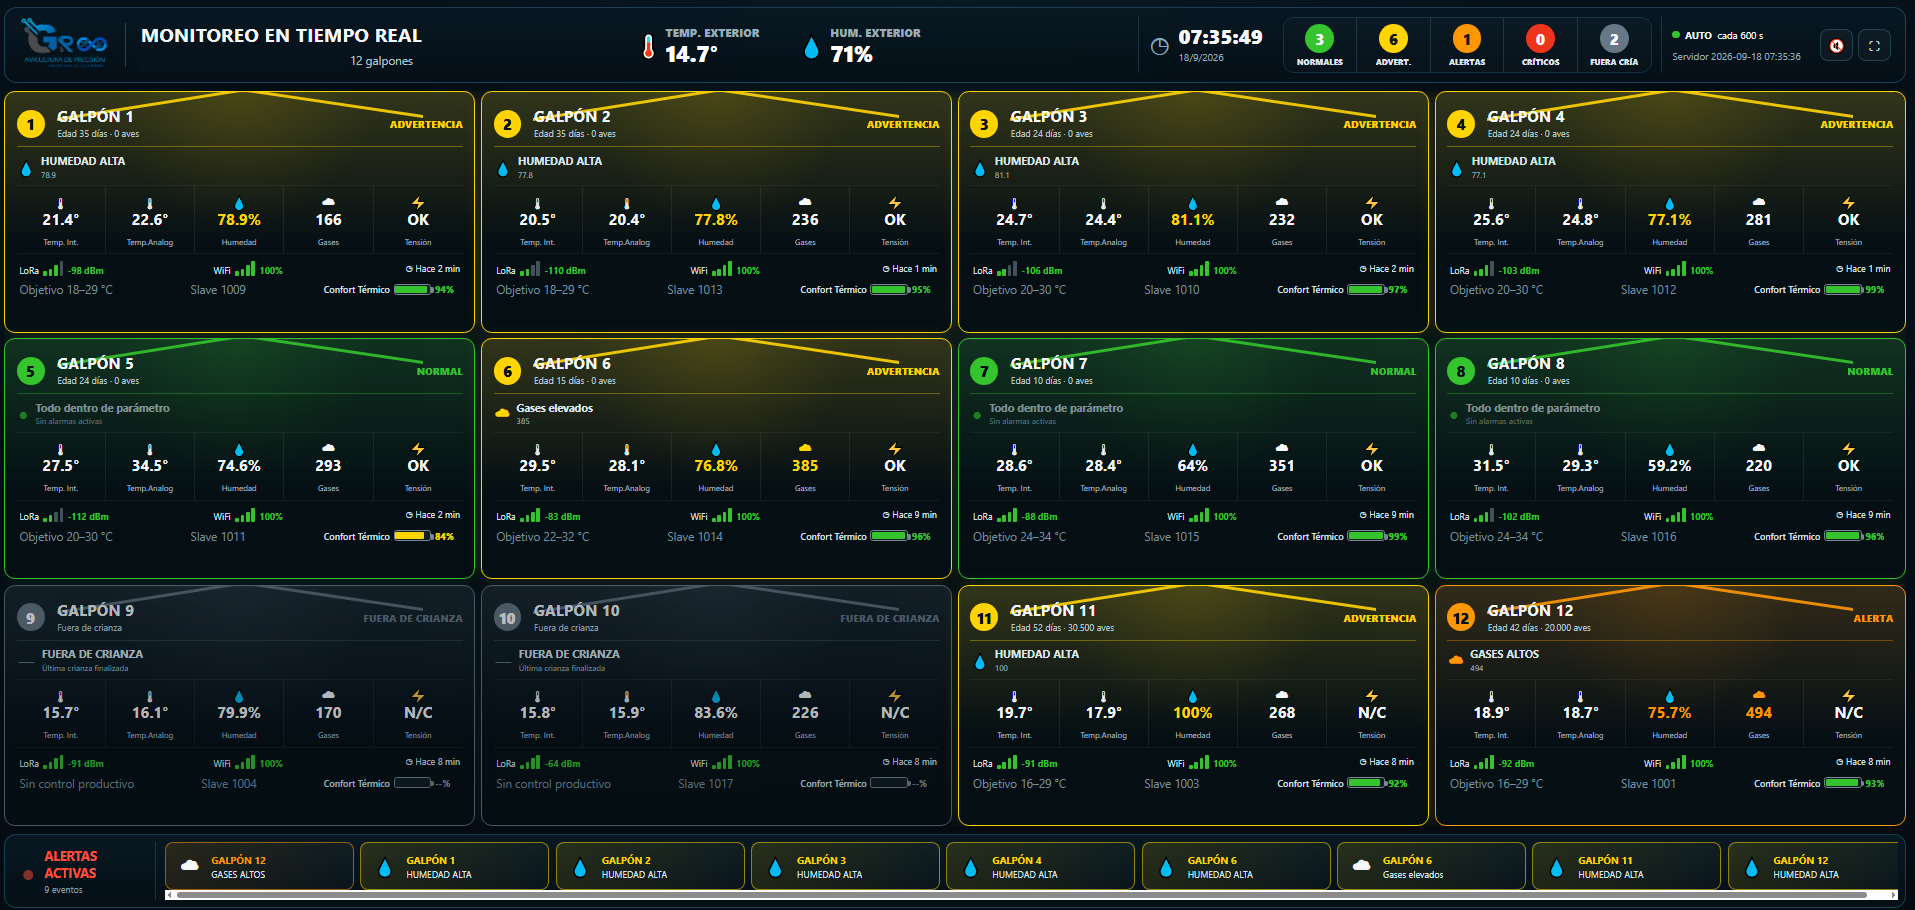Mute alarm sound with the speaker icon
This screenshot has width=1915, height=910.
point(1836,45)
